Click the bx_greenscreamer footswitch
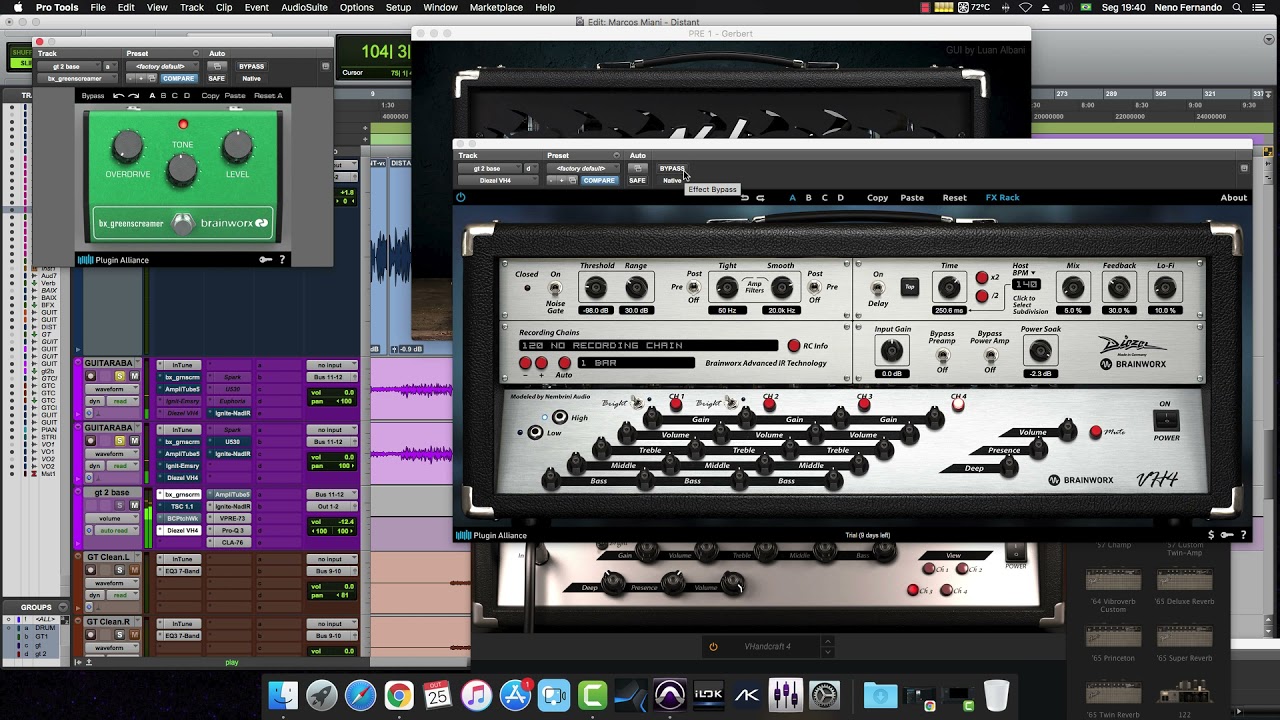 click(182, 224)
